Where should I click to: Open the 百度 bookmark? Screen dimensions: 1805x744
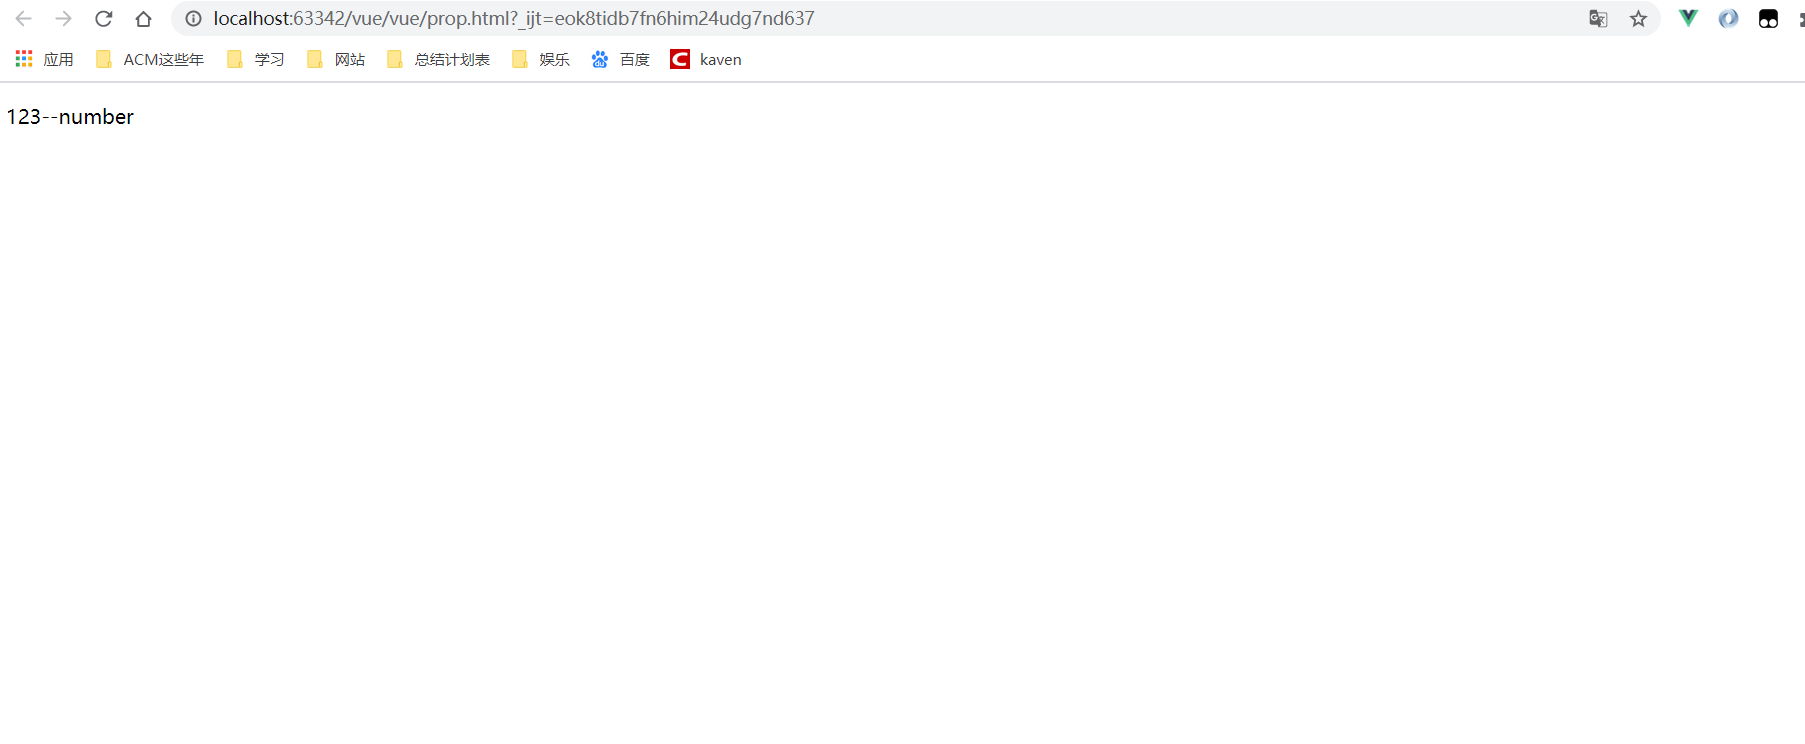(621, 60)
